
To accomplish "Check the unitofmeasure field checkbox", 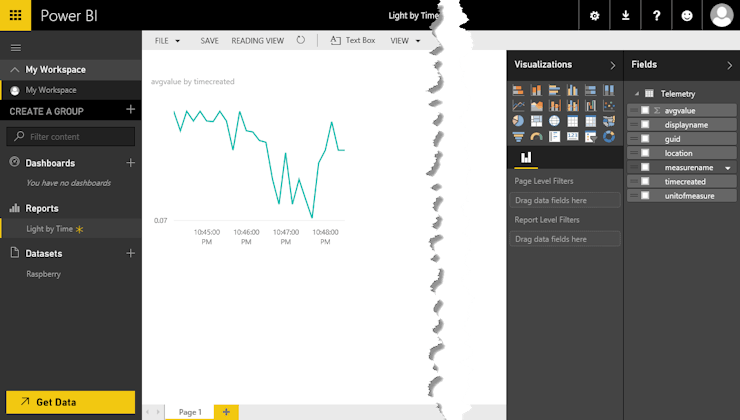I will click(x=645, y=195).
